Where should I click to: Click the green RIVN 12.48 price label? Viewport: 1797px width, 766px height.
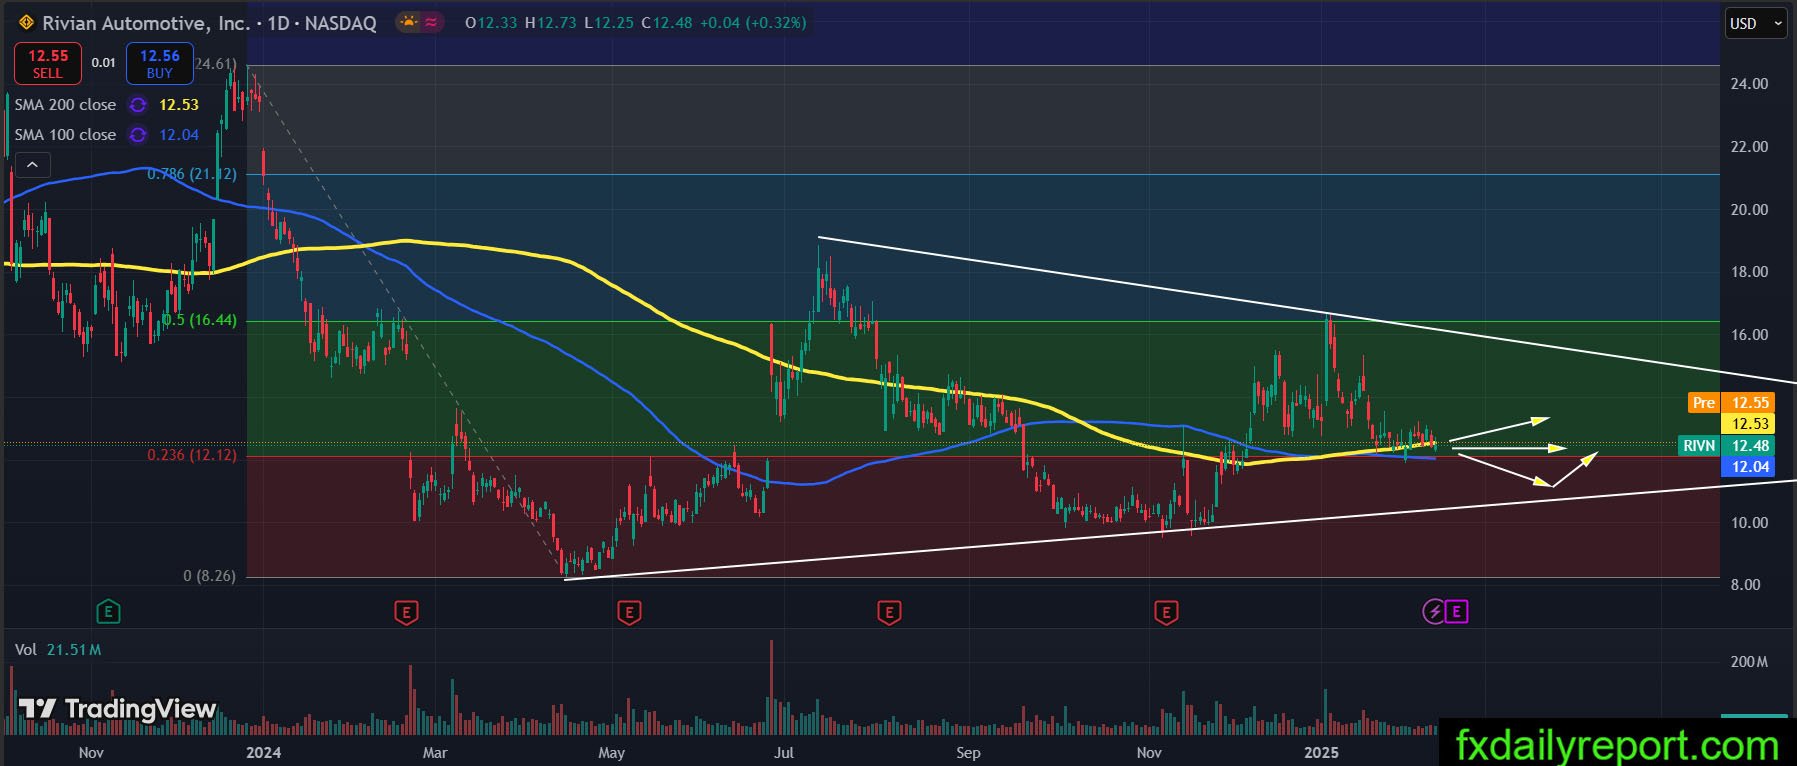coord(1727,446)
